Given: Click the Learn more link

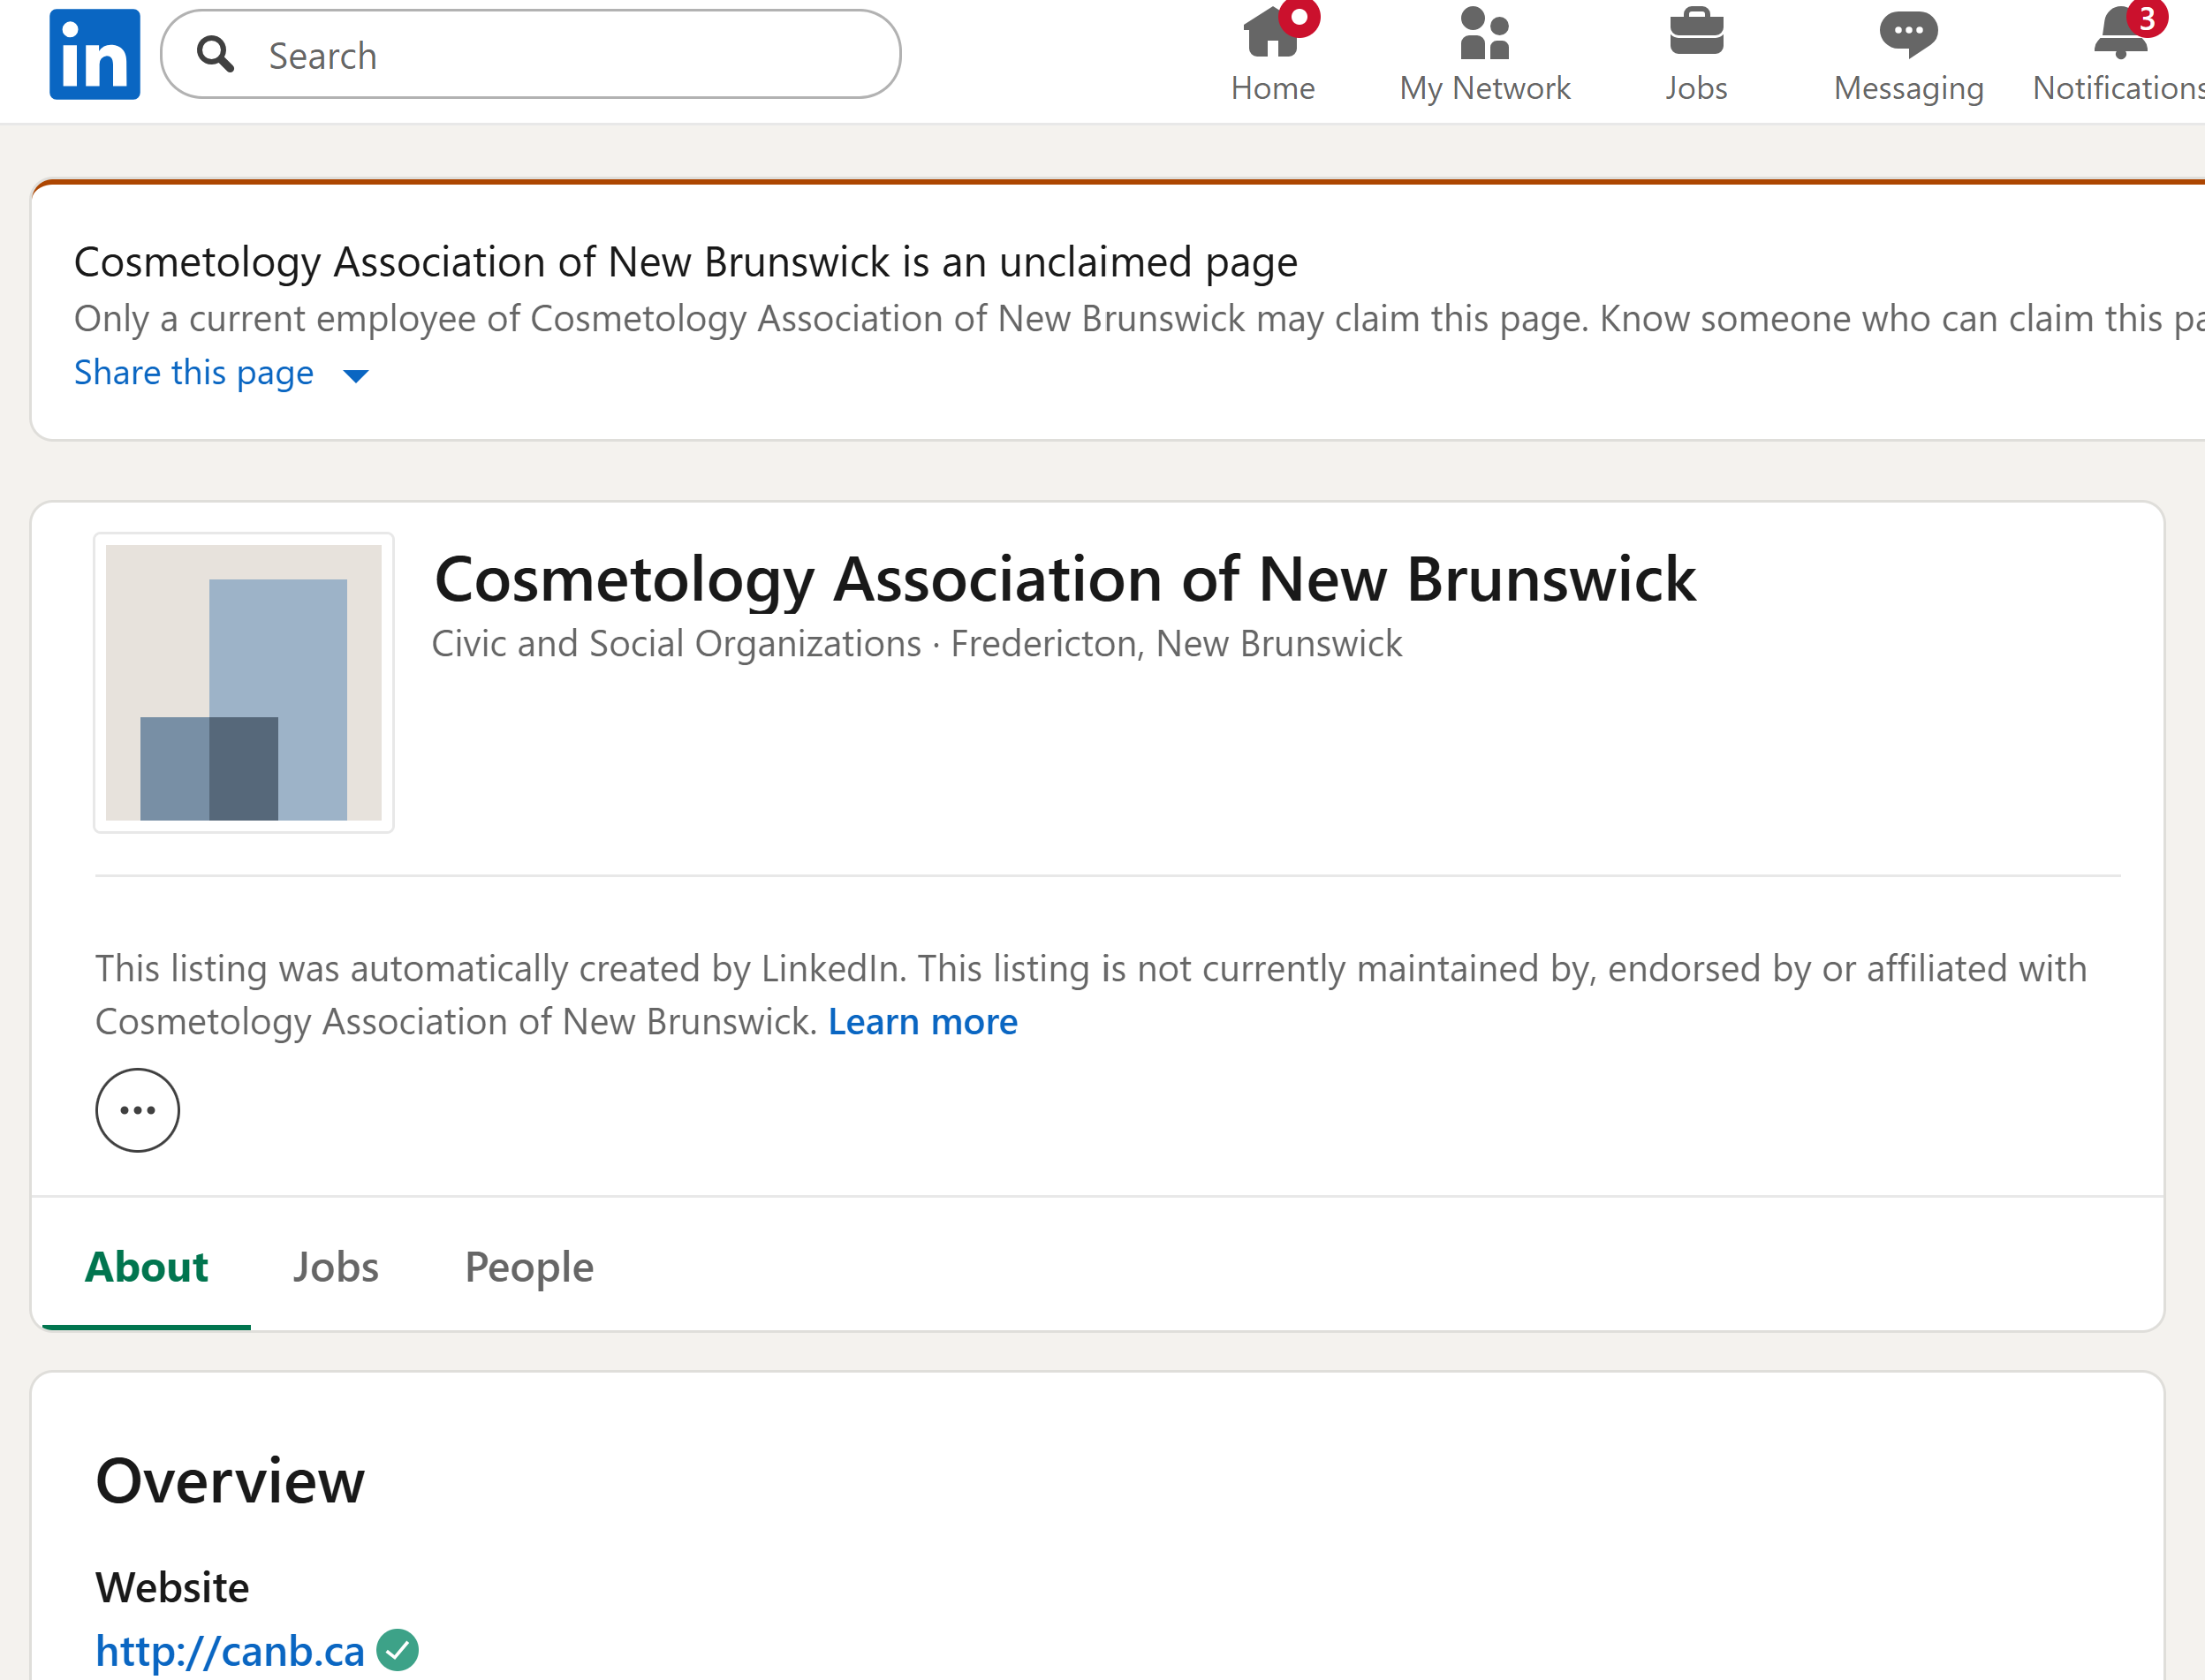Looking at the screenshot, I should (922, 1022).
